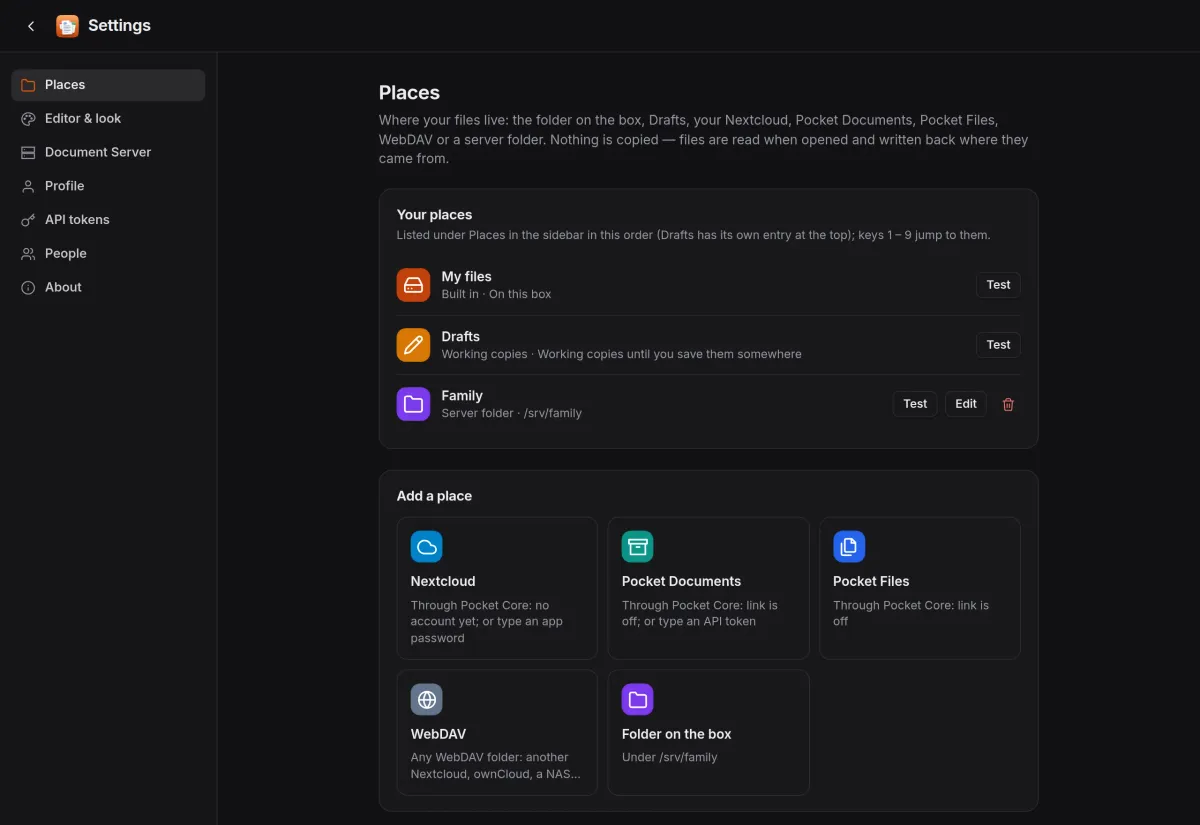Click the About info icon
1200x825 pixels.
[28, 287]
